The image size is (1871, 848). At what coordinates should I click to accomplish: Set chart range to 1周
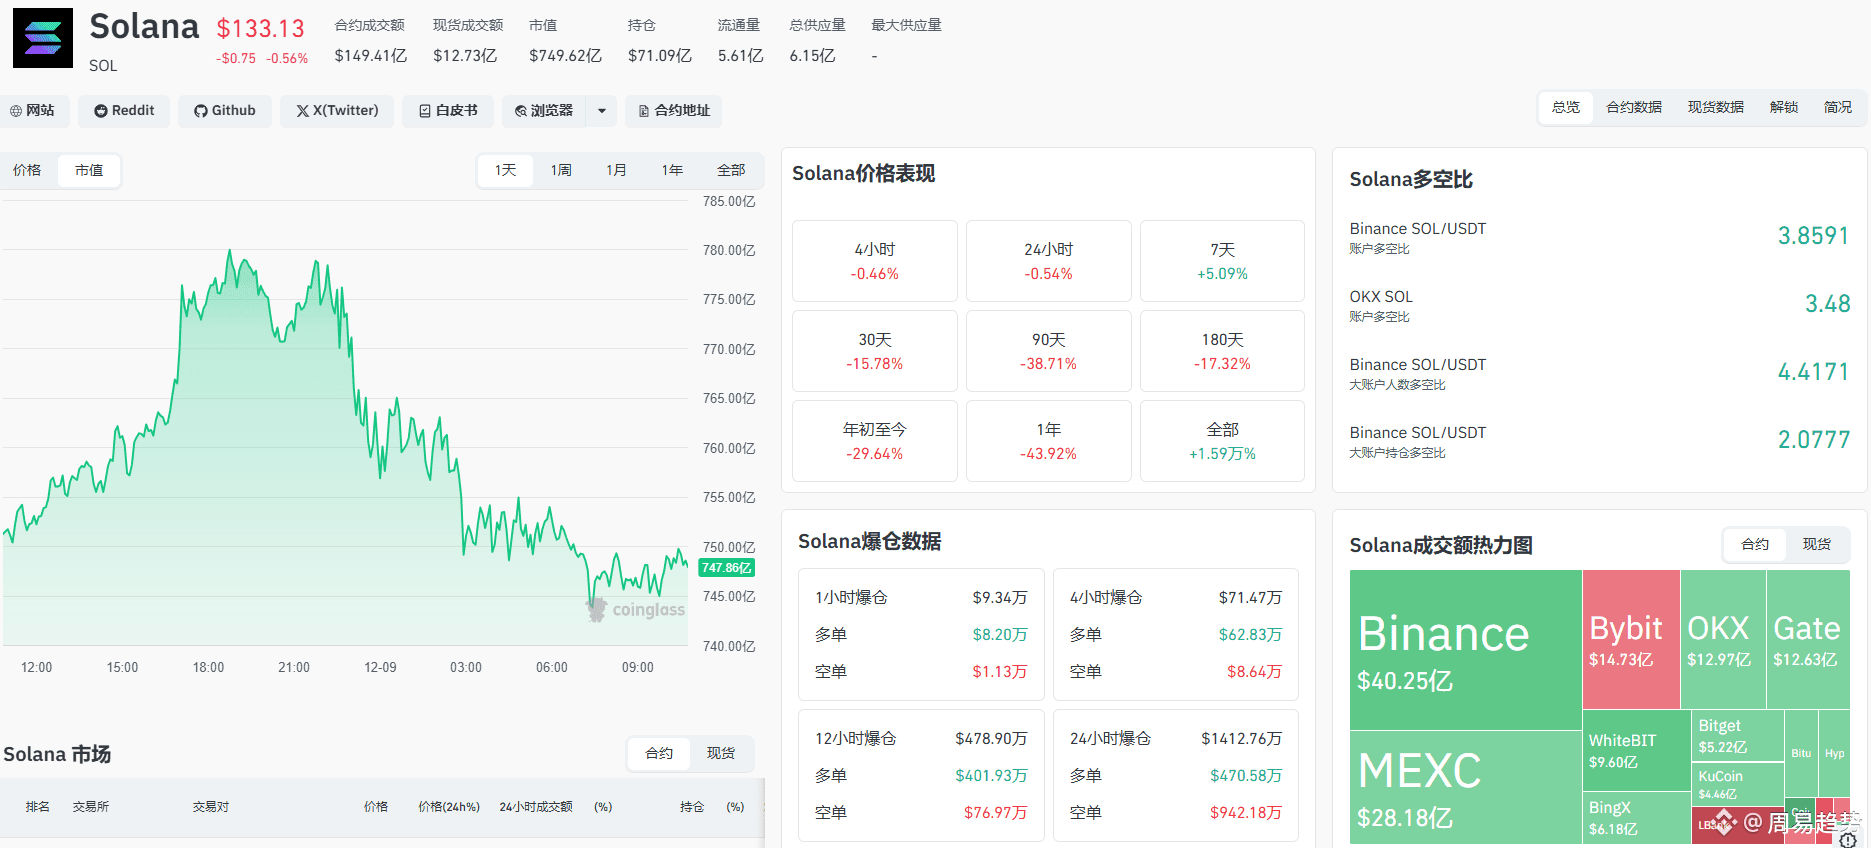(561, 171)
